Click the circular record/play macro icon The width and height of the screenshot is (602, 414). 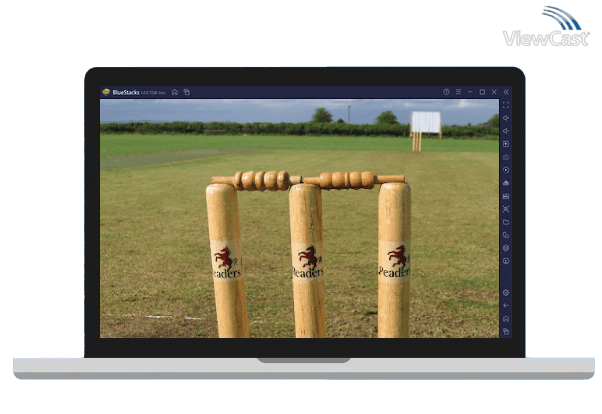(x=506, y=170)
